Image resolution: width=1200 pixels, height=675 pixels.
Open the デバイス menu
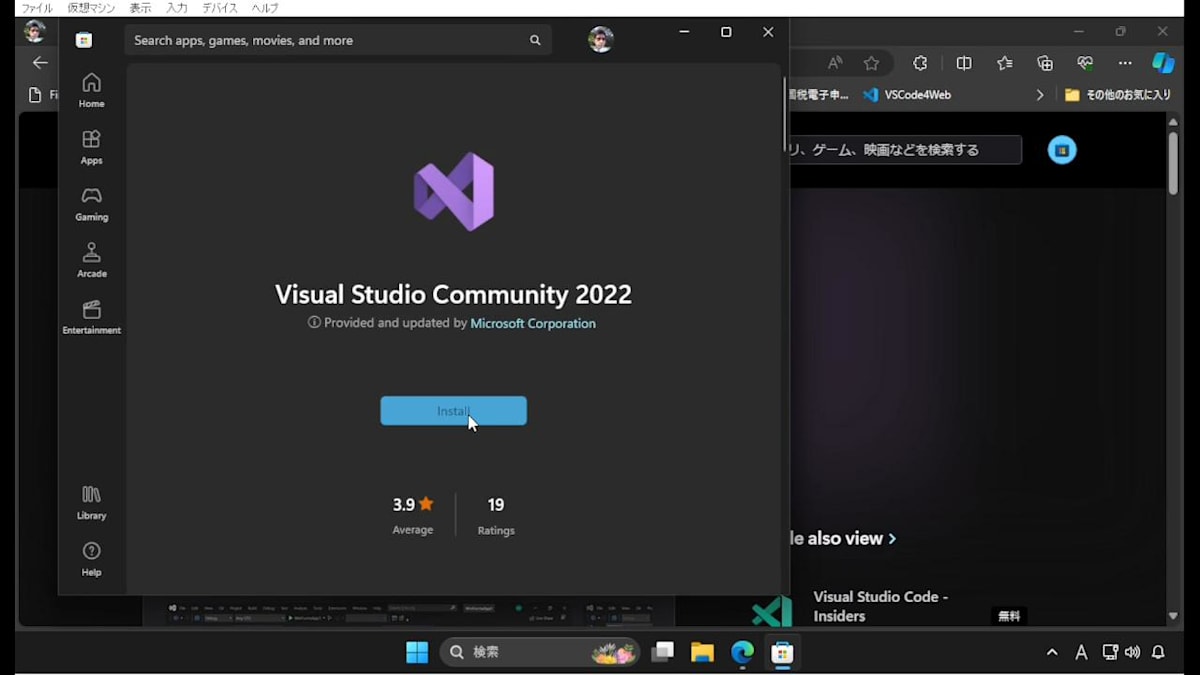[220, 8]
